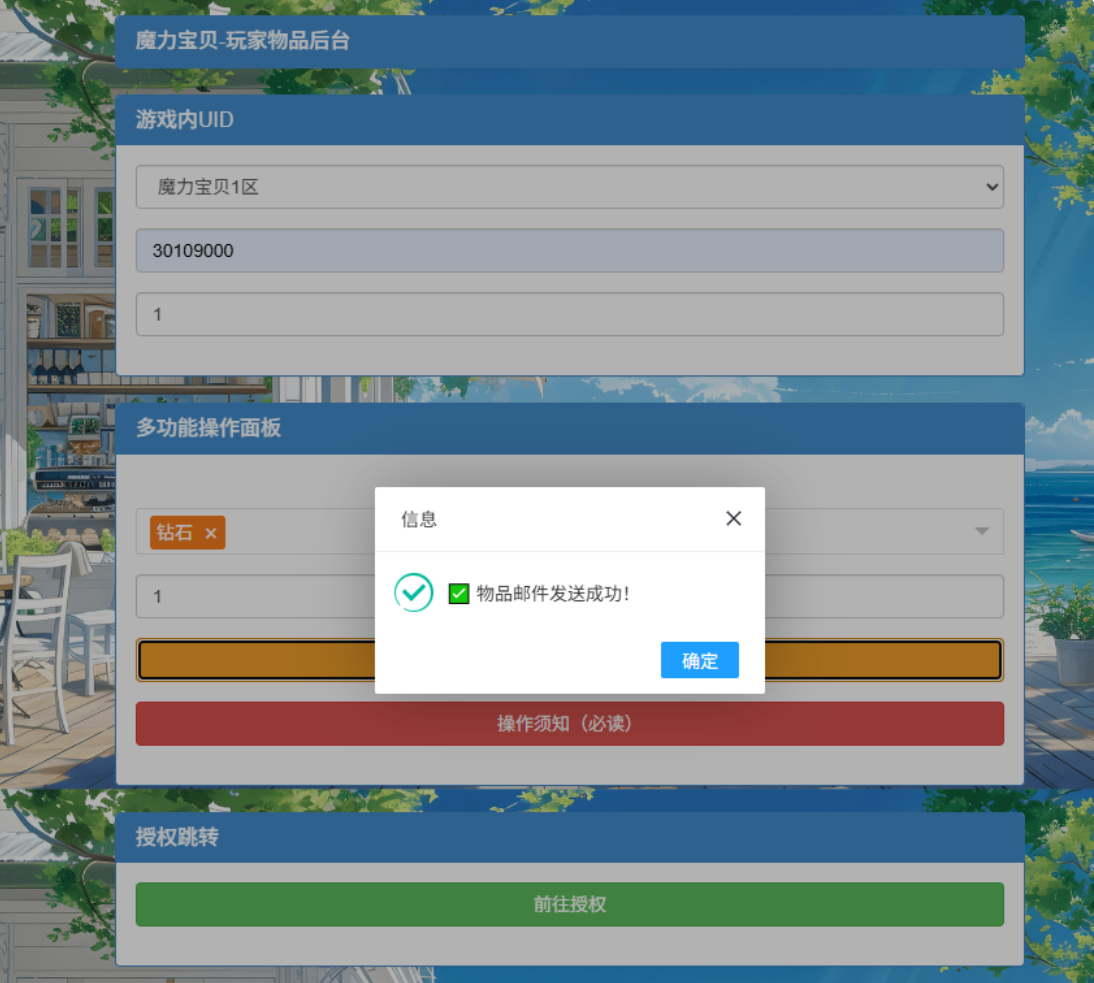
Task: Click the 物品邮件发送成功 message text
Action: 553,594
